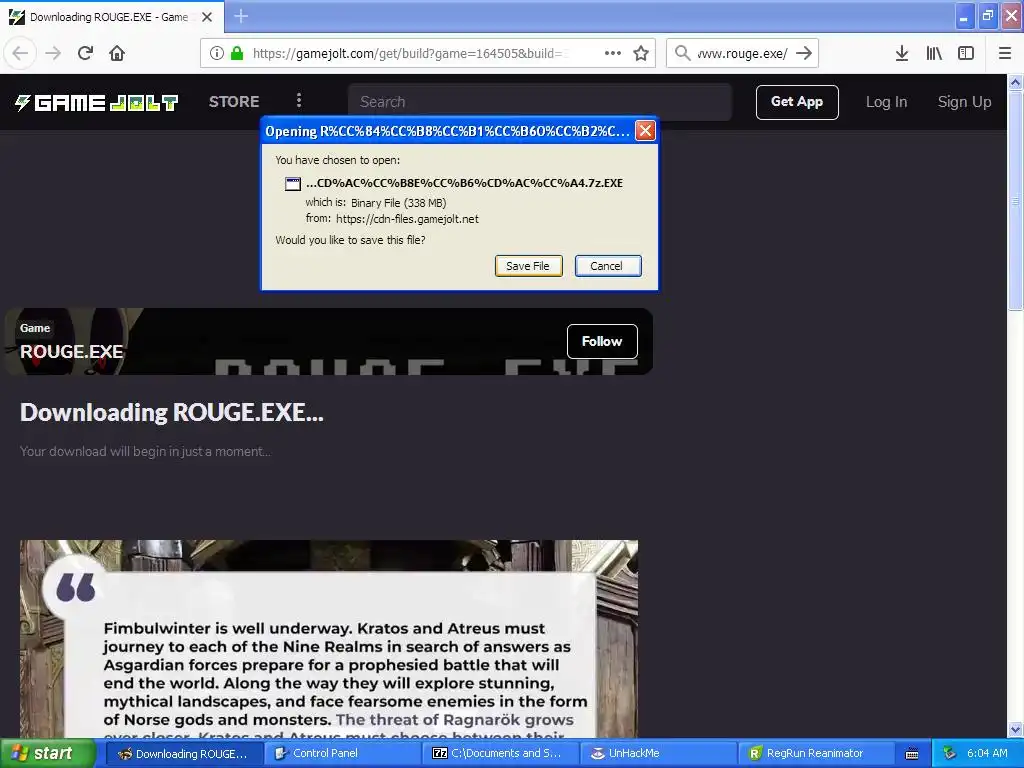This screenshot has height=768, width=1024.
Task: Click the Downloading ROUGE.EXE... heading
Action: coord(172,412)
